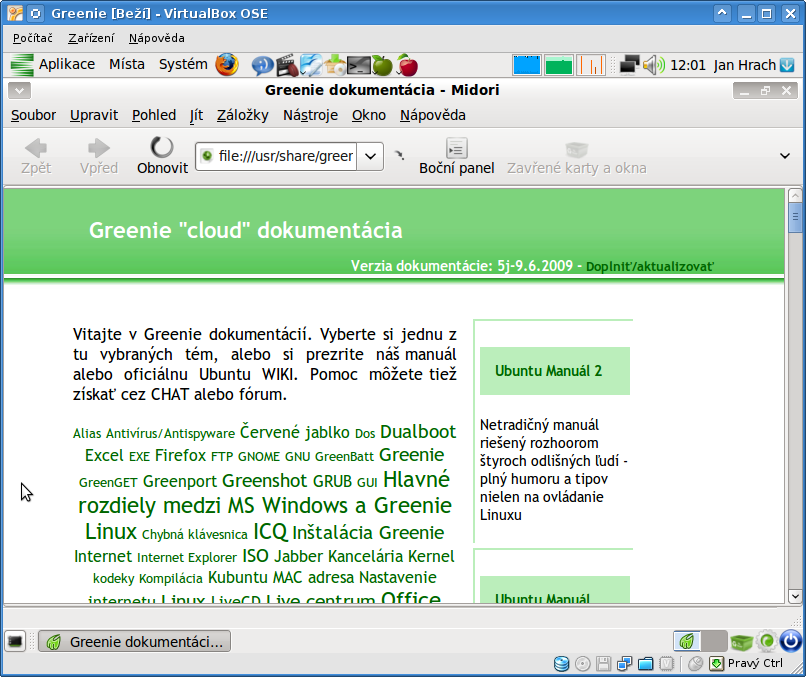The height and width of the screenshot is (677, 806).
Task: Launch Firefox from the top panel
Action: [227, 65]
